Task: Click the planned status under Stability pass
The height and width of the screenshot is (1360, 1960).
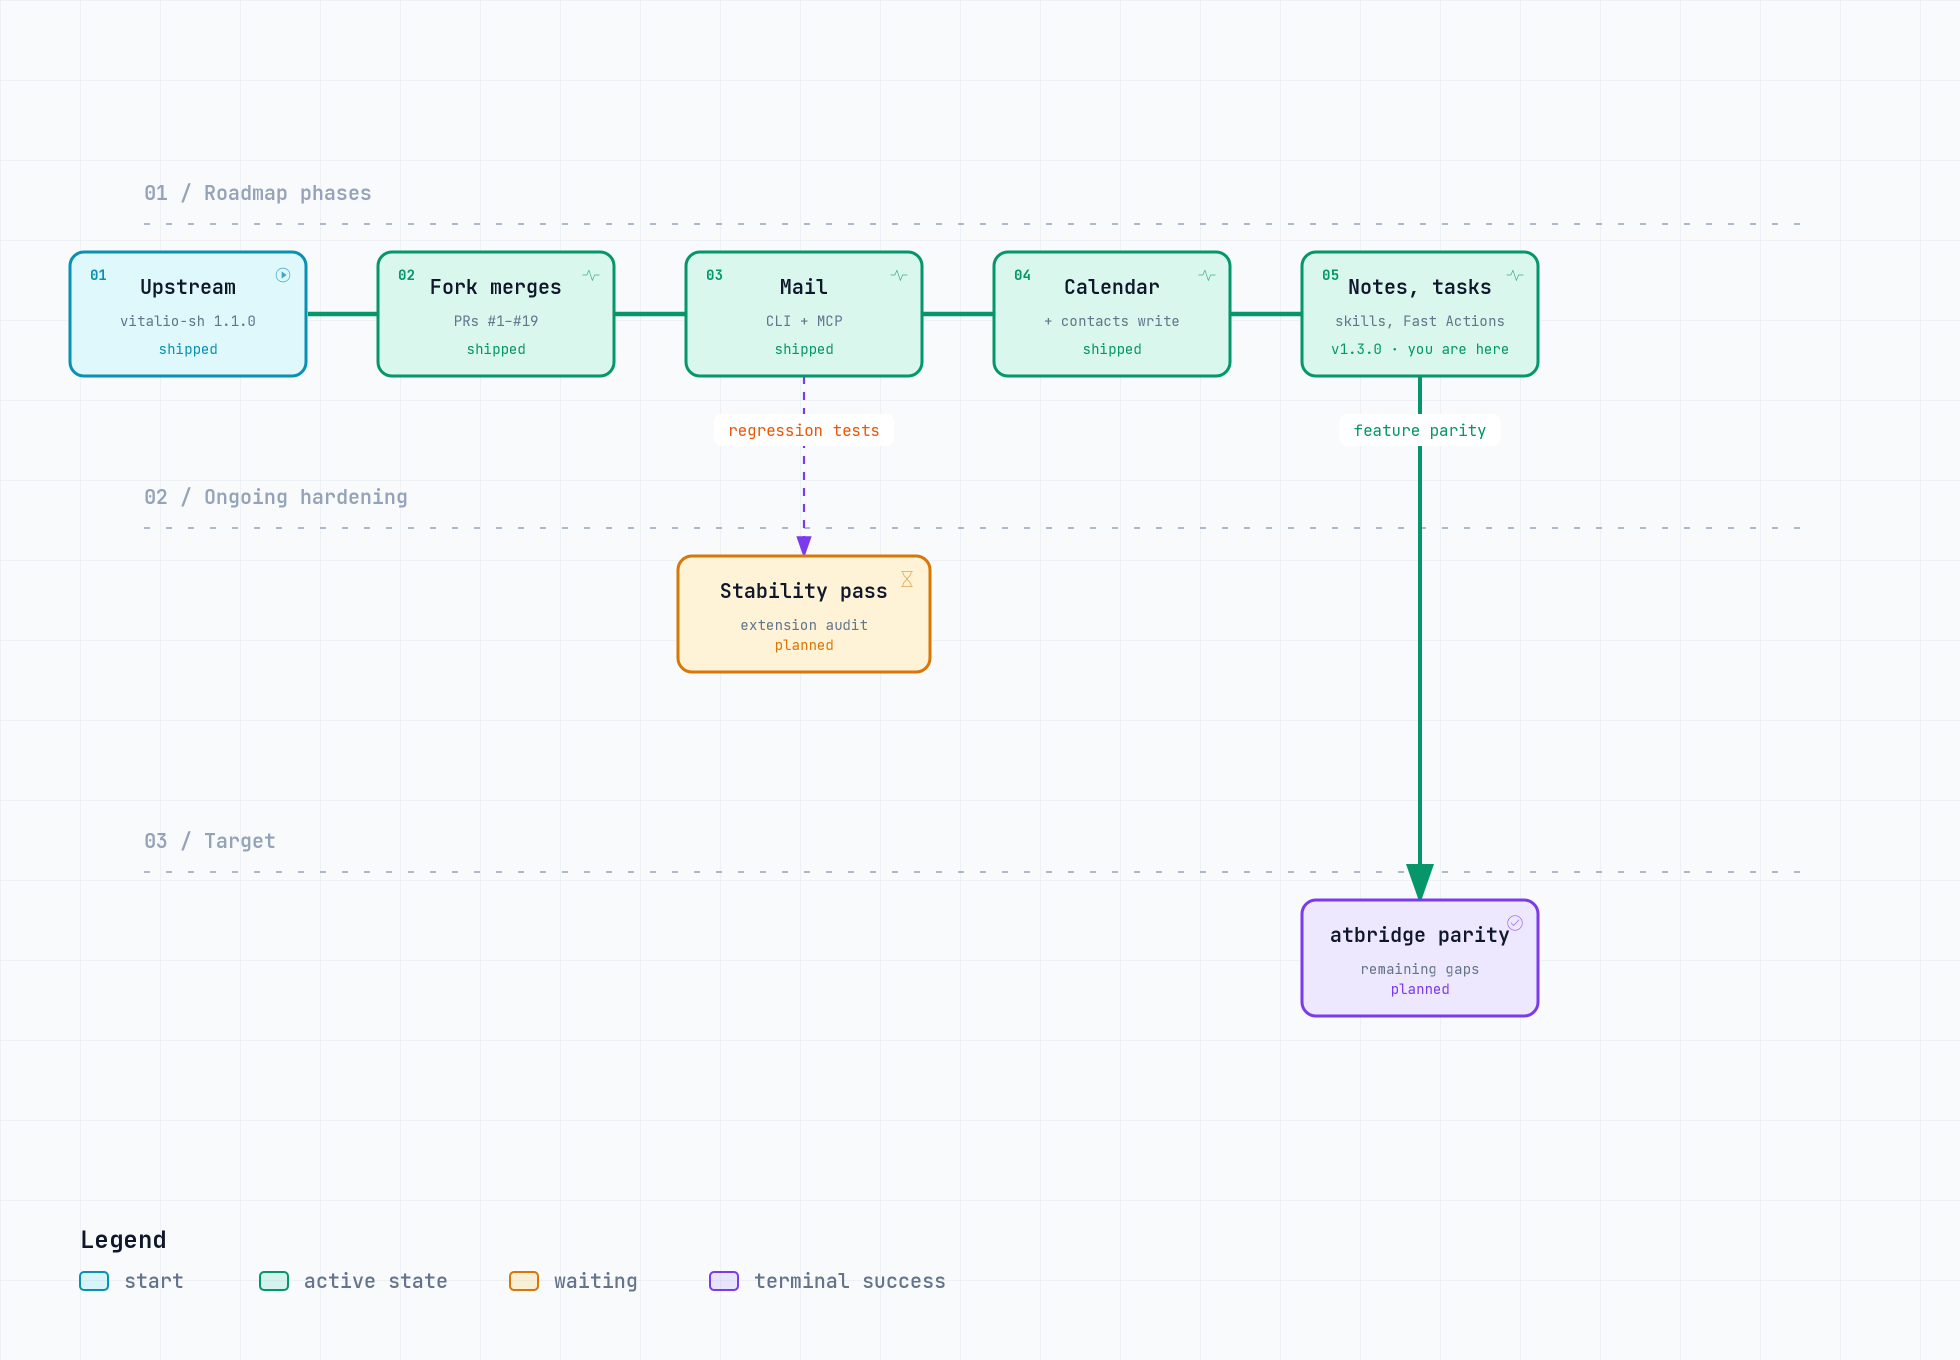Action: coord(804,645)
